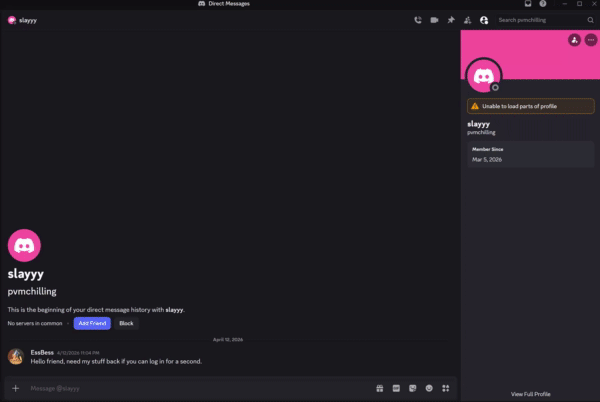Image resolution: width=600 pixels, height=402 pixels.
Task: Block the user slayyy
Action: click(x=126, y=323)
